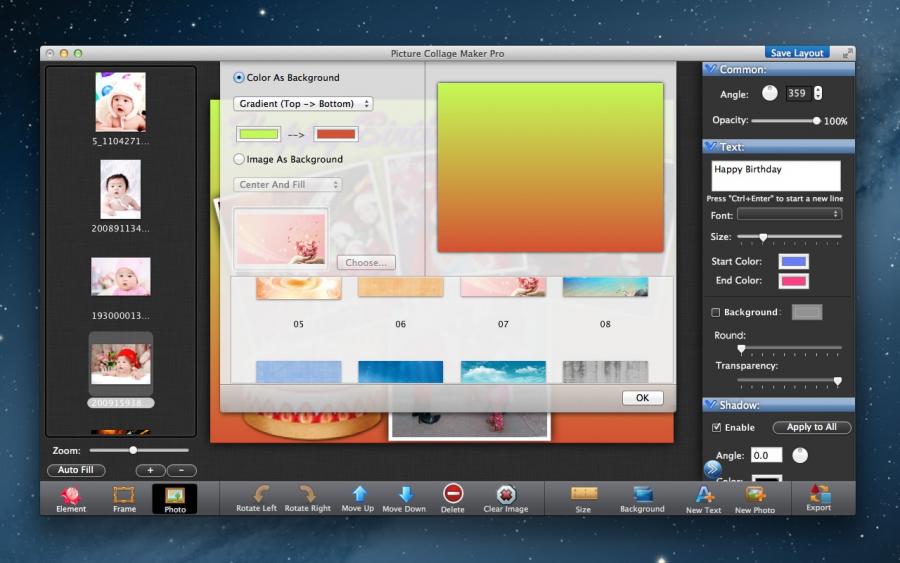Click the Opacity slider
Image resolution: width=900 pixels, height=563 pixels.
pos(785,121)
